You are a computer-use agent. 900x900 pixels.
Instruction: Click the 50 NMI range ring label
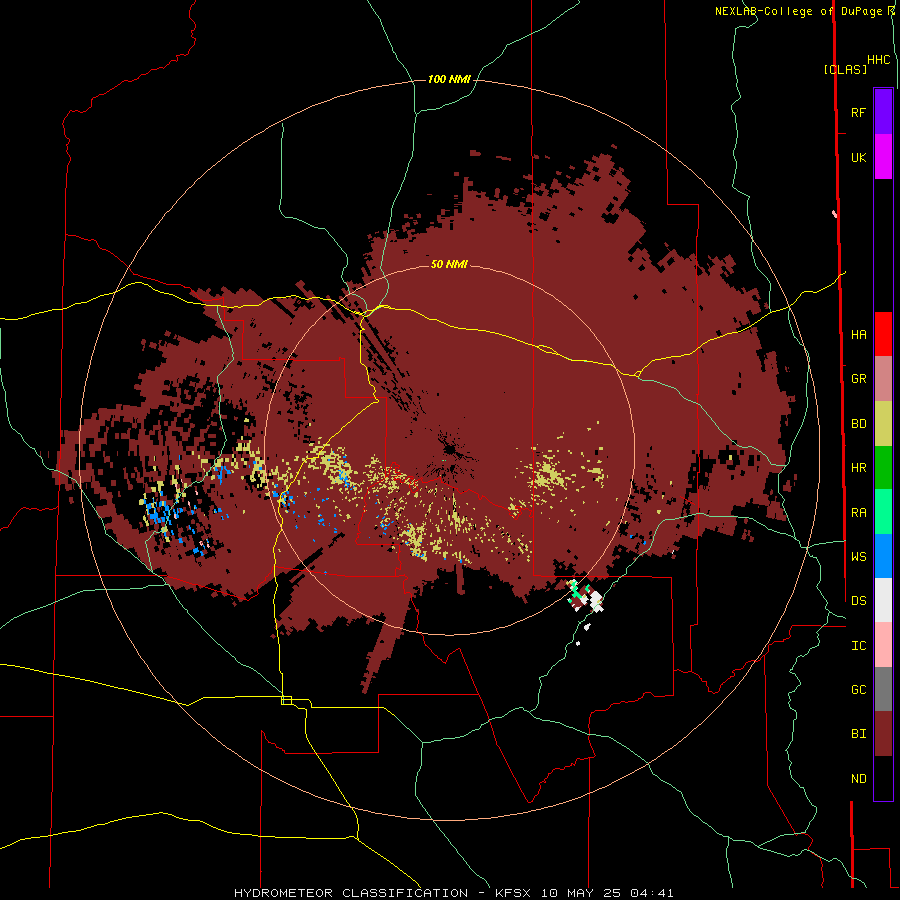pyautogui.click(x=449, y=264)
